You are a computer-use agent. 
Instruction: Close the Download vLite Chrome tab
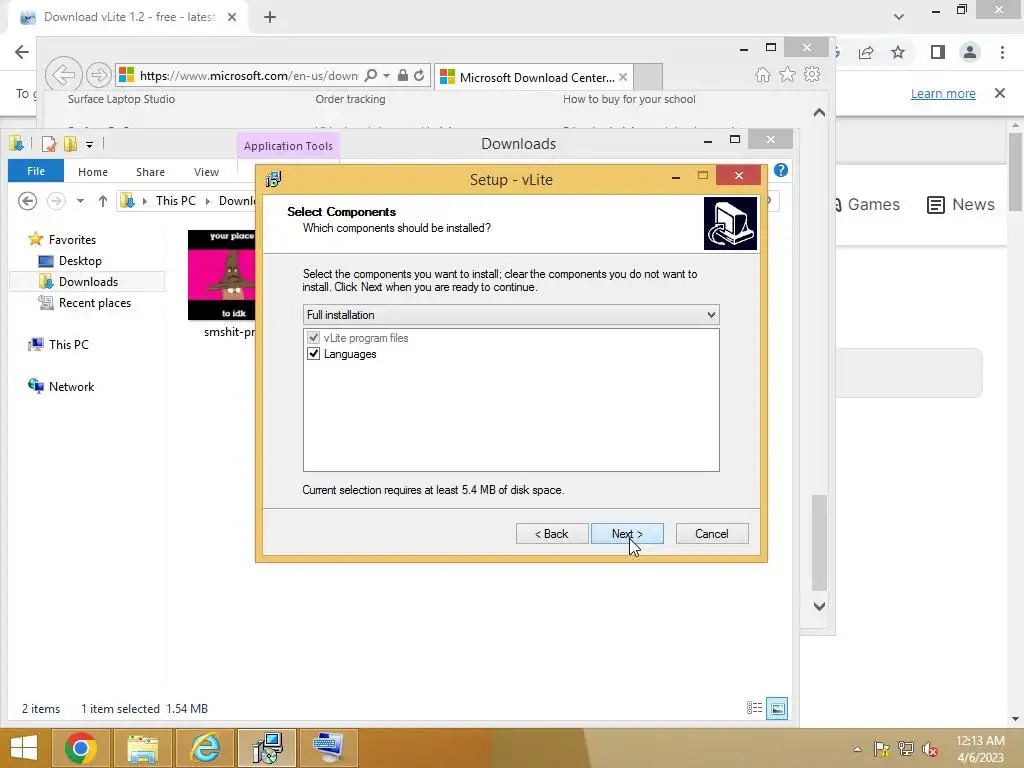[232, 17]
